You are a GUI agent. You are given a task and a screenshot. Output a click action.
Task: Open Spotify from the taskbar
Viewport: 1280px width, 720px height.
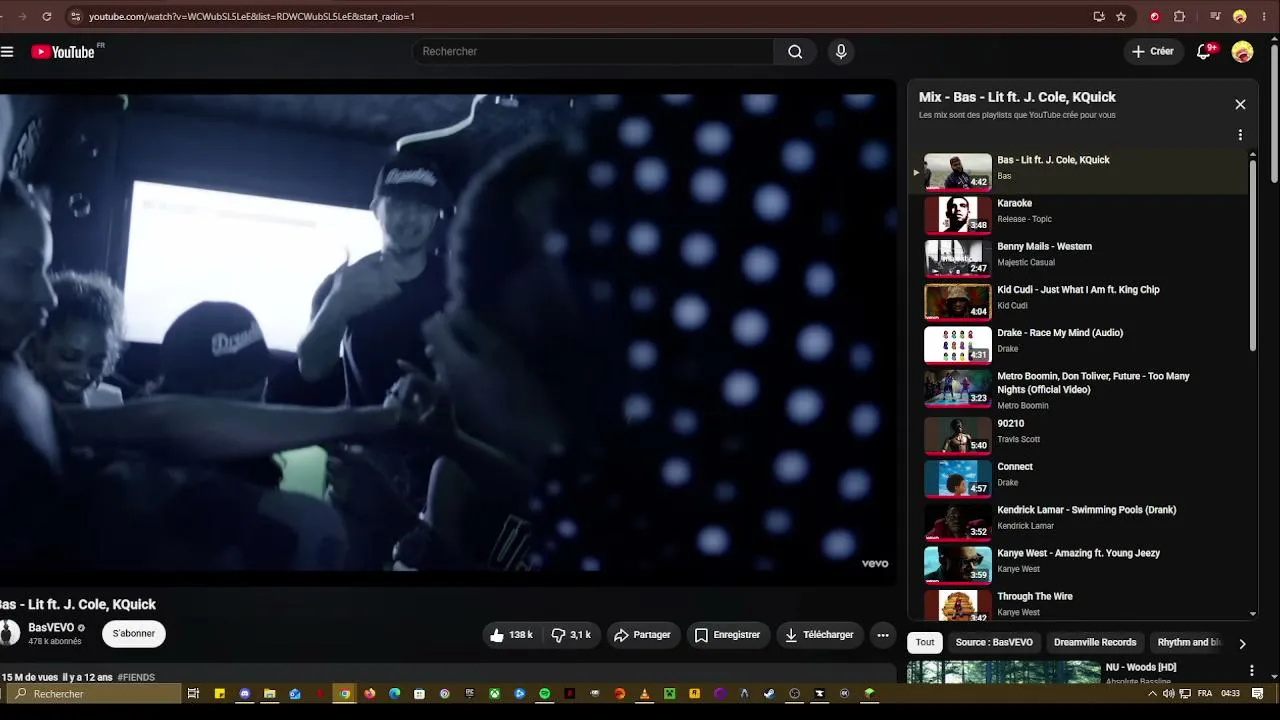click(544, 694)
